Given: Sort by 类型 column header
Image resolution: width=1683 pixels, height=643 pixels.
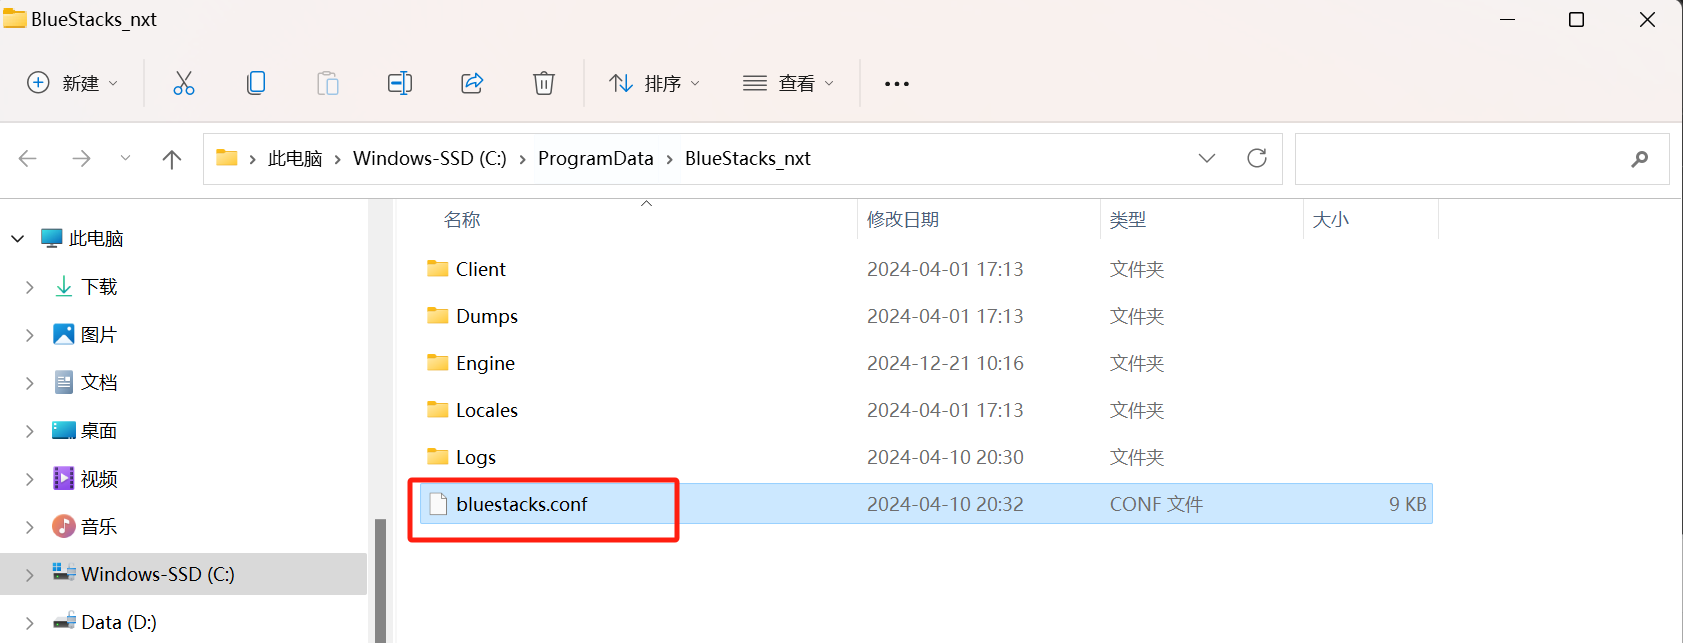Looking at the screenshot, I should 1128,220.
